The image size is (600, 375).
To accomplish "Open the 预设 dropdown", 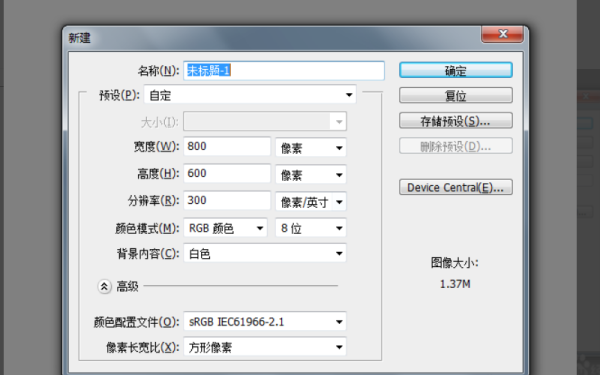I will [250, 95].
